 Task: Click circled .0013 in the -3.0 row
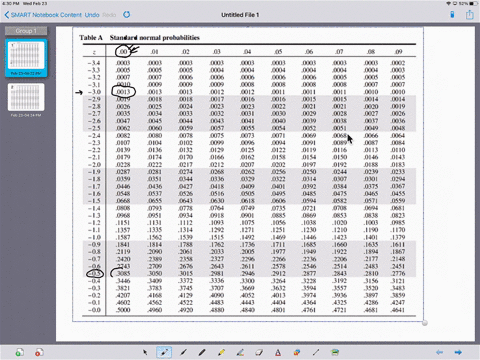pos(123,92)
